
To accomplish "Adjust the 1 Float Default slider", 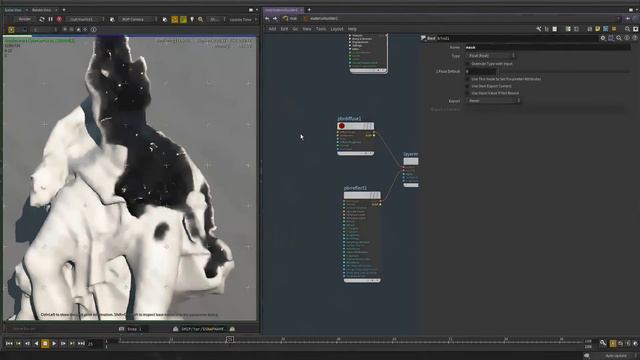I will click(564, 71).
